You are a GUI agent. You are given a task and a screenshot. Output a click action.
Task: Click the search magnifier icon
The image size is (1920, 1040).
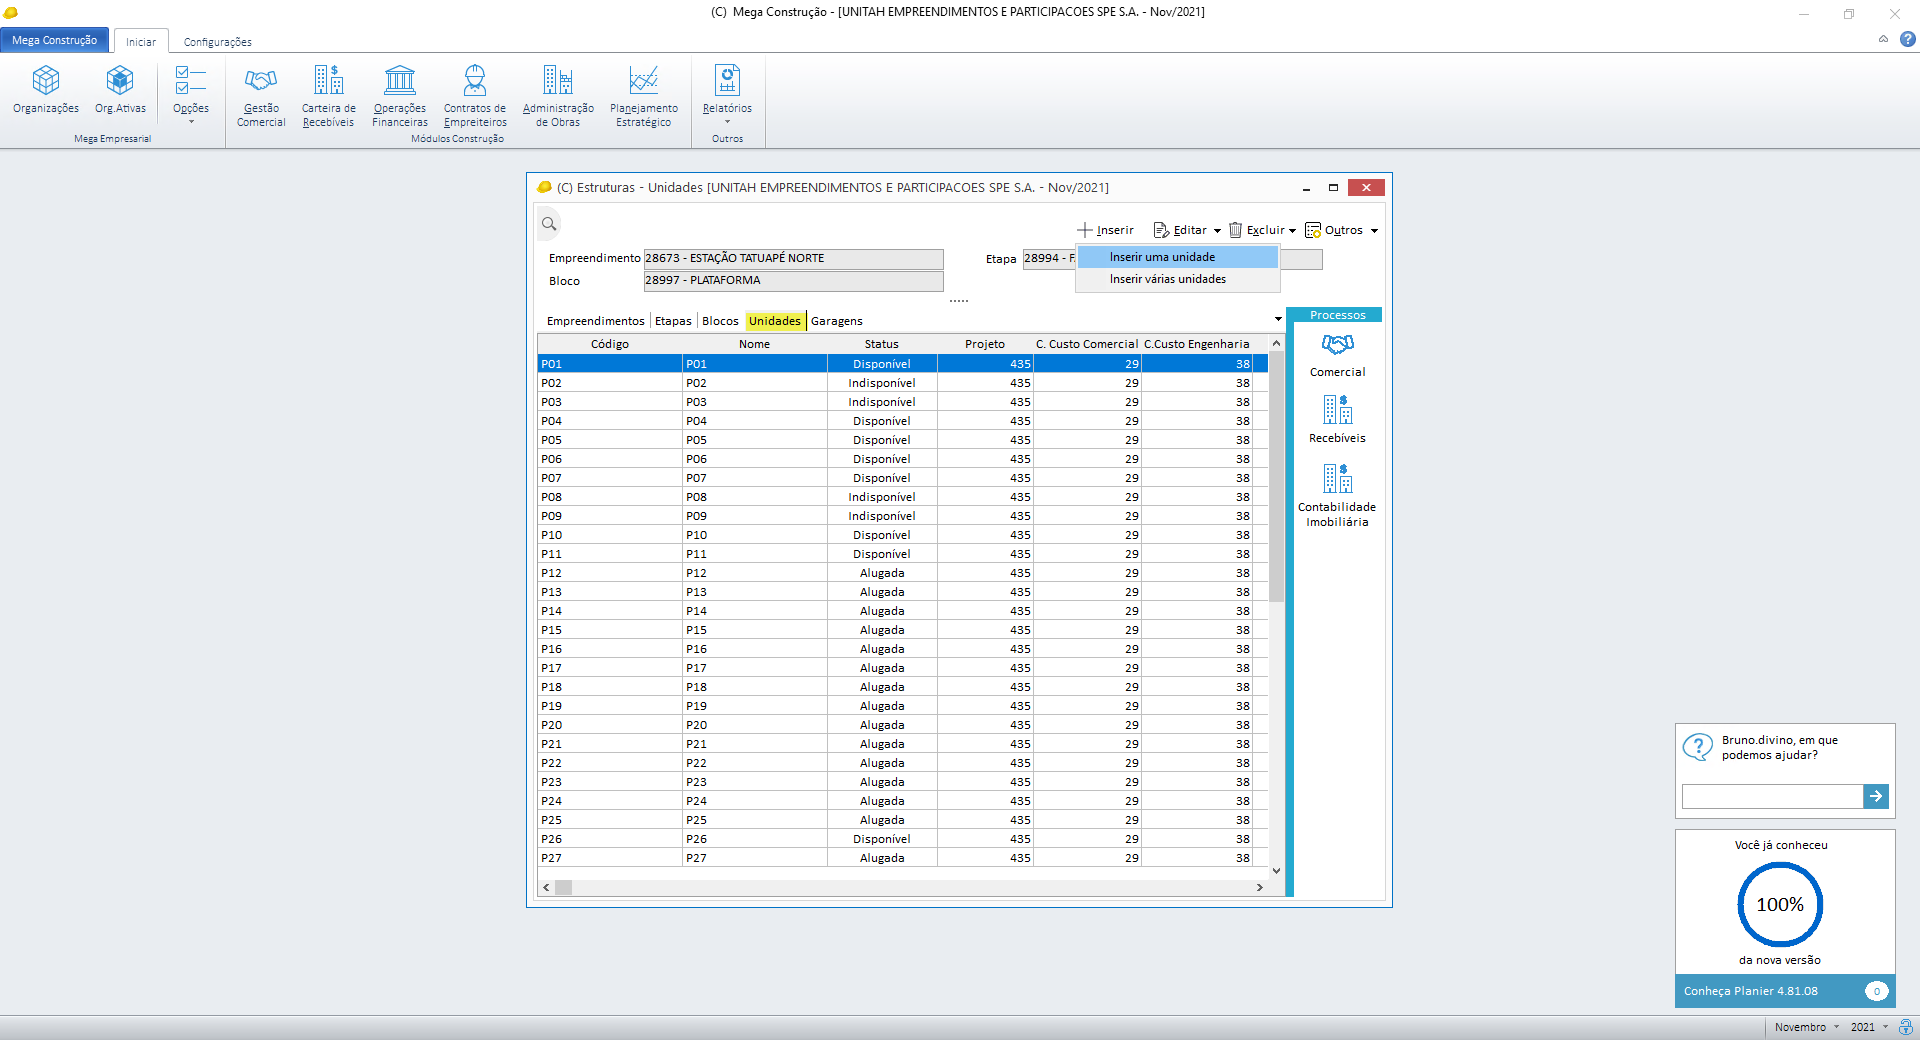(x=549, y=224)
